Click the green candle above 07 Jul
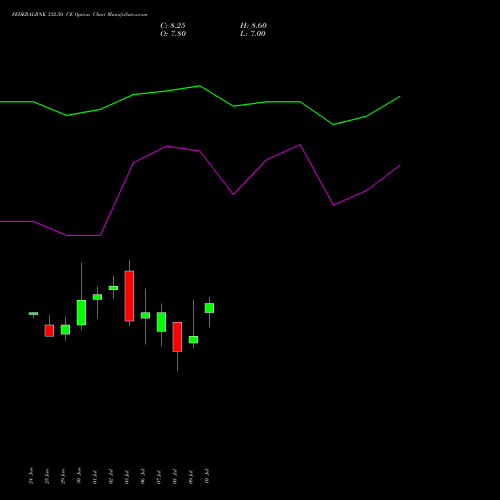The width and height of the screenshot is (500, 500). coord(161,322)
